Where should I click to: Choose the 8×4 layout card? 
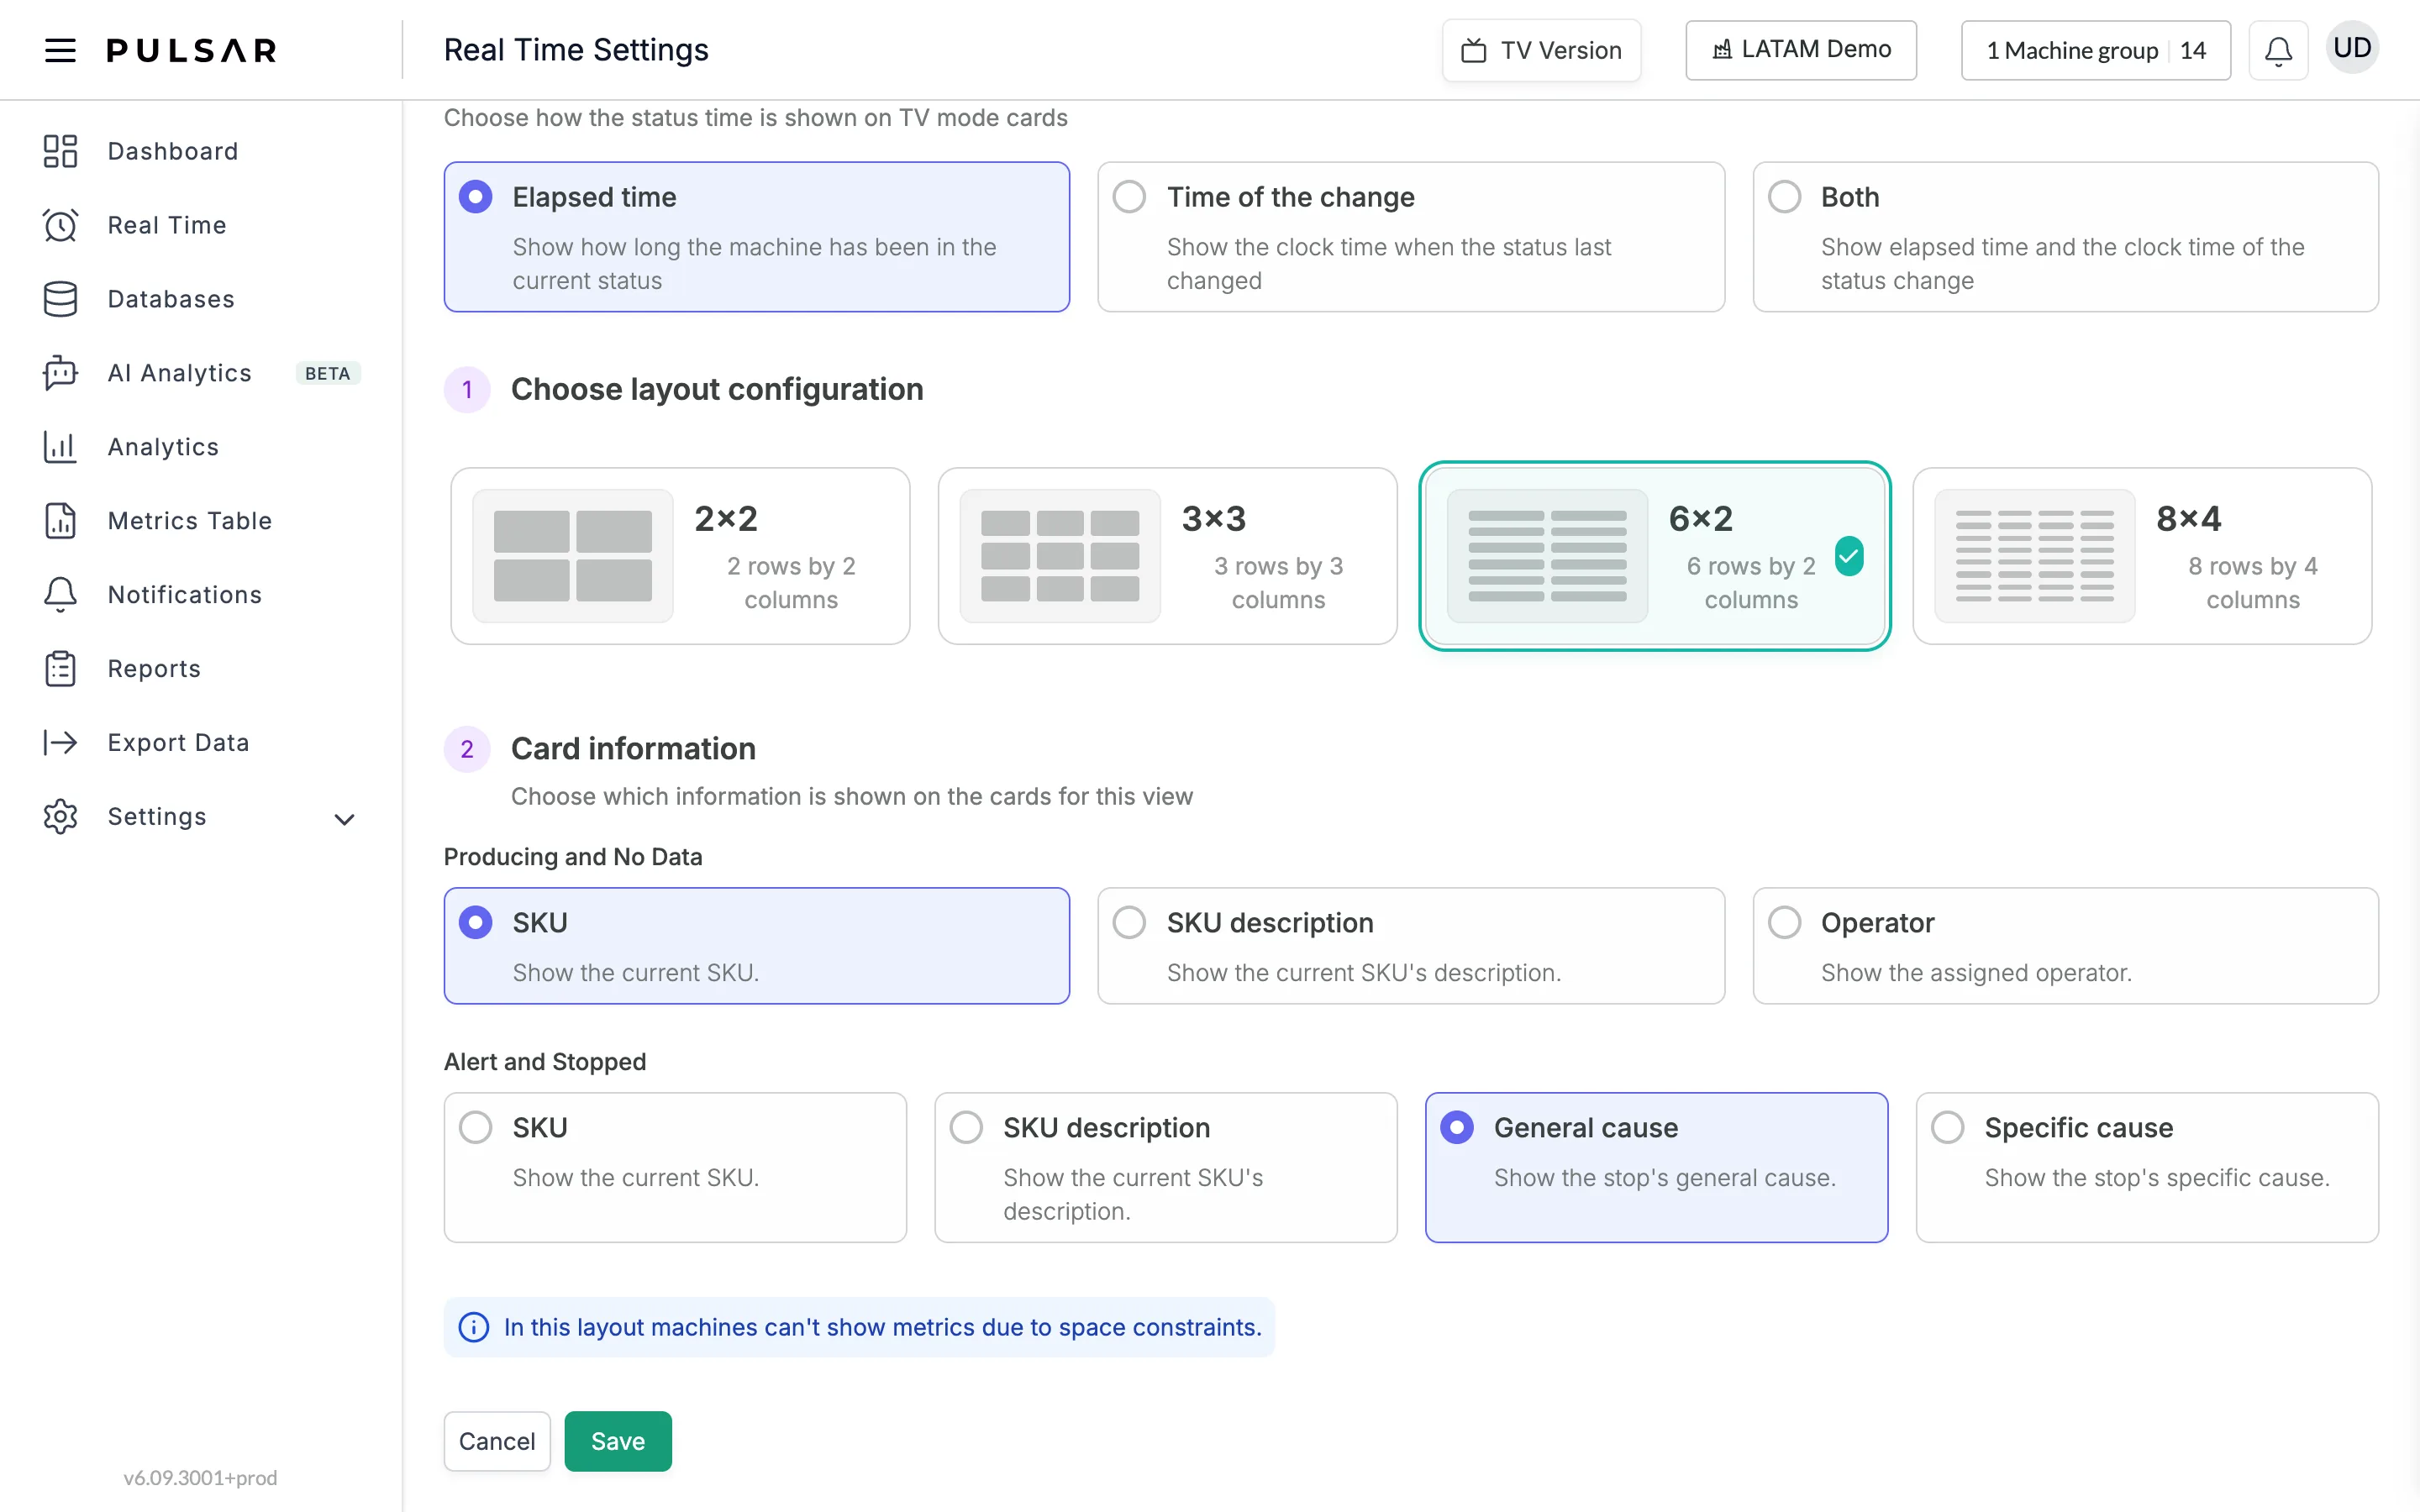[2142, 556]
